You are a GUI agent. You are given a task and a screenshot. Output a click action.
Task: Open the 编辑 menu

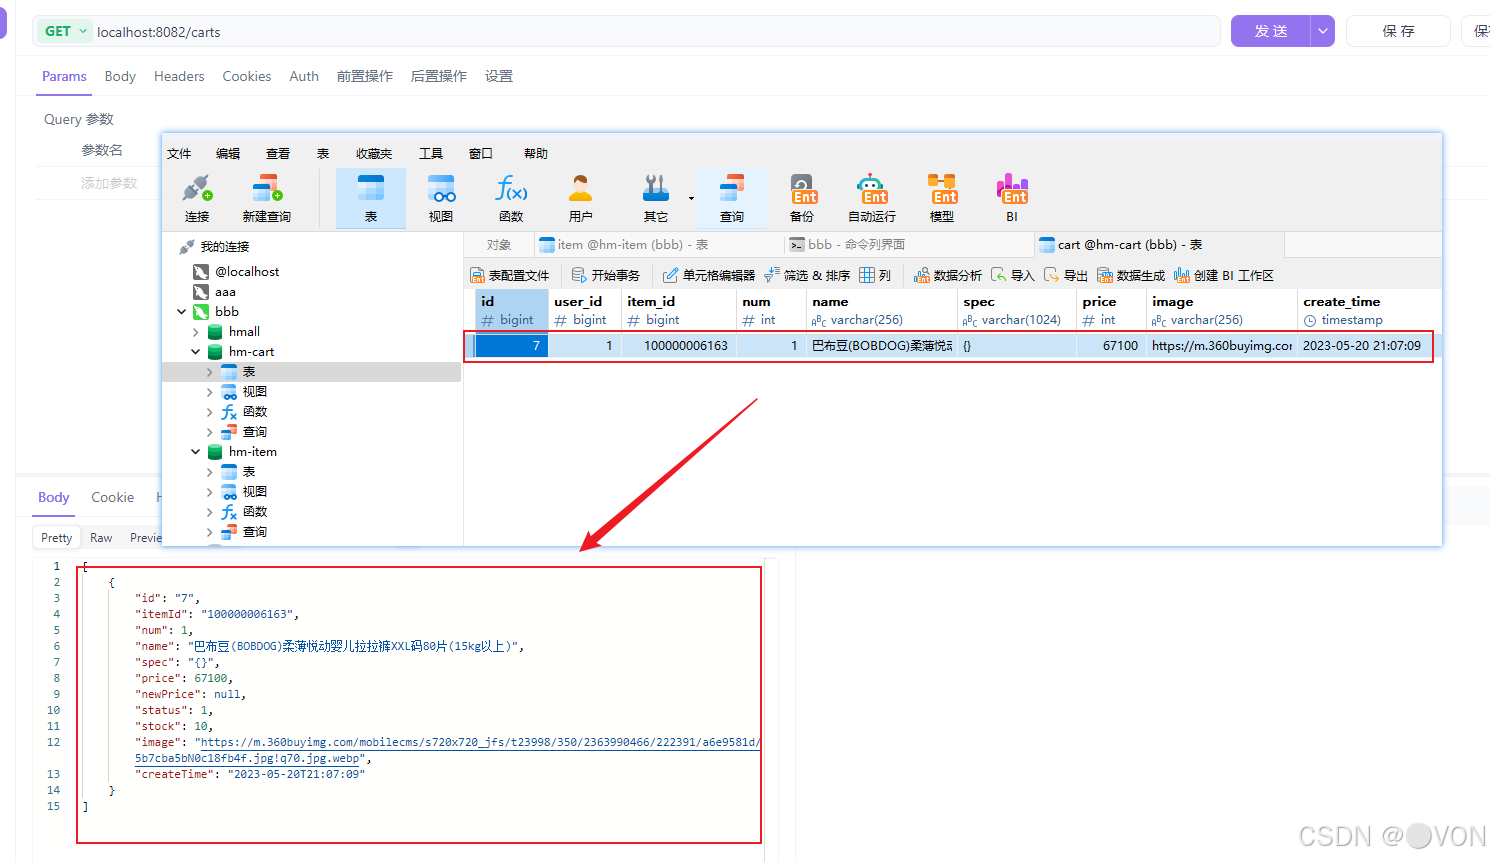[x=228, y=153]
